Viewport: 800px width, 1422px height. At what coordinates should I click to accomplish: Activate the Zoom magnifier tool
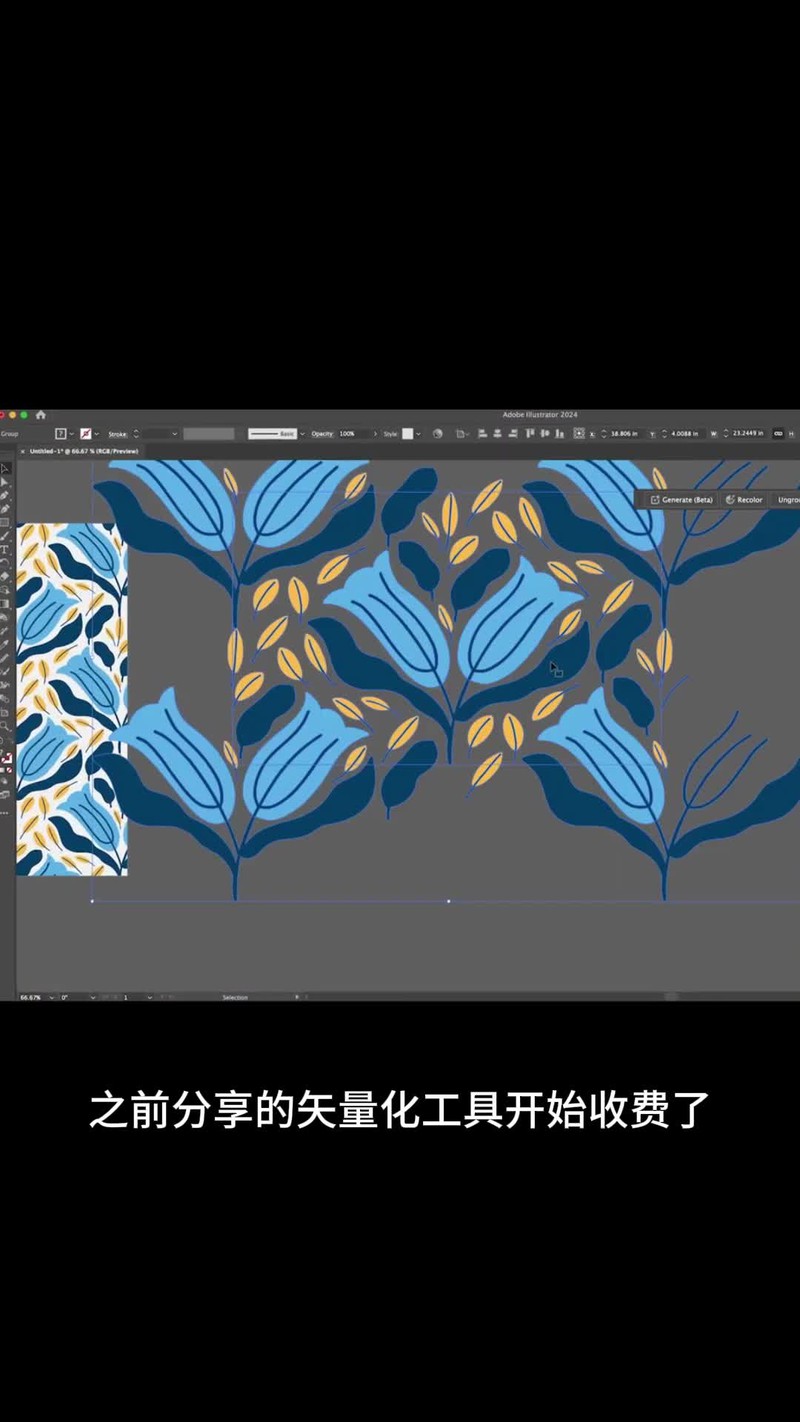tap(5, 726)
